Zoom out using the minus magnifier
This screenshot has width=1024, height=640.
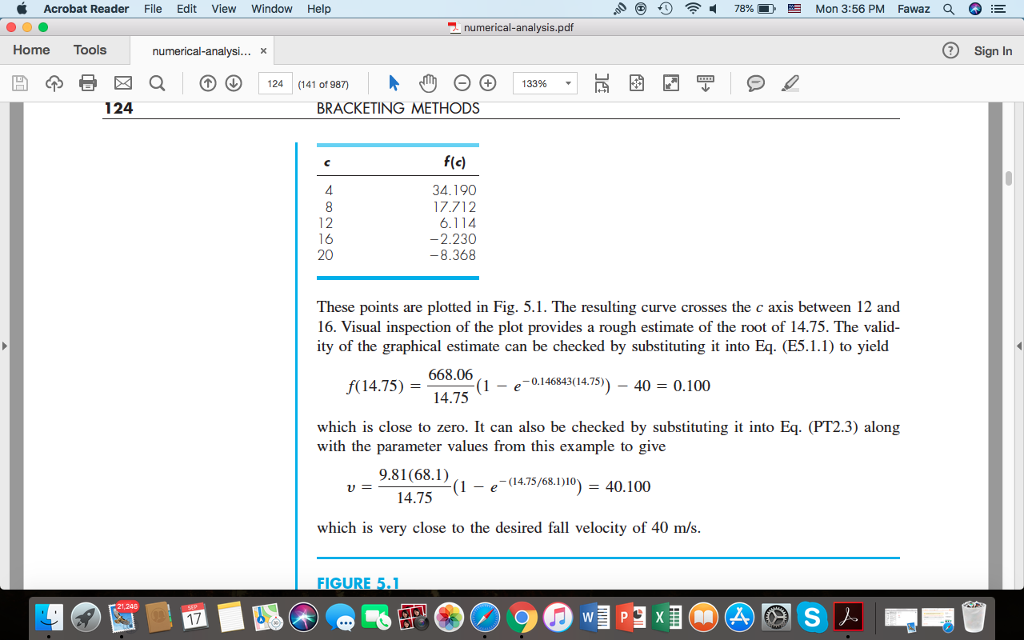coord(460,83)
